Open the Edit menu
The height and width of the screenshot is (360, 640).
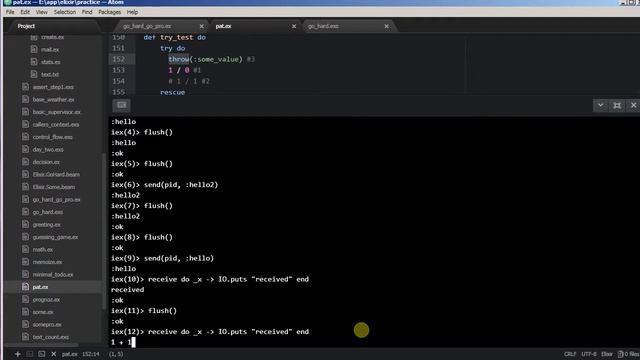tap(25, 12)
